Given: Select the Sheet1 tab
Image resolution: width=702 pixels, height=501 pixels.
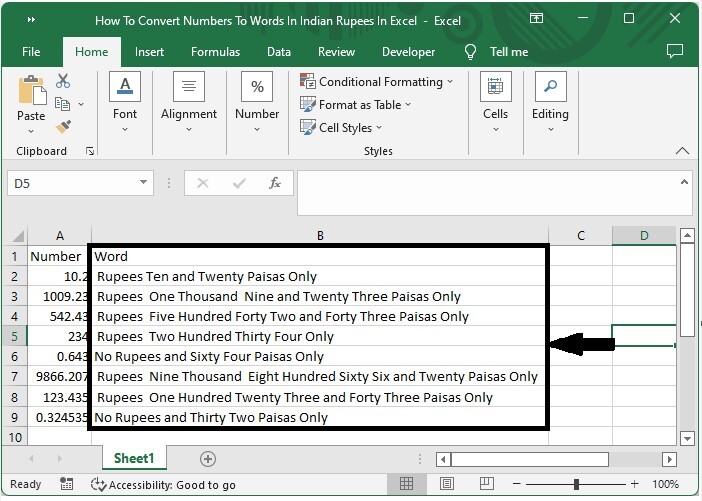Looking at the screenshot, I should (x=134, y=458).
